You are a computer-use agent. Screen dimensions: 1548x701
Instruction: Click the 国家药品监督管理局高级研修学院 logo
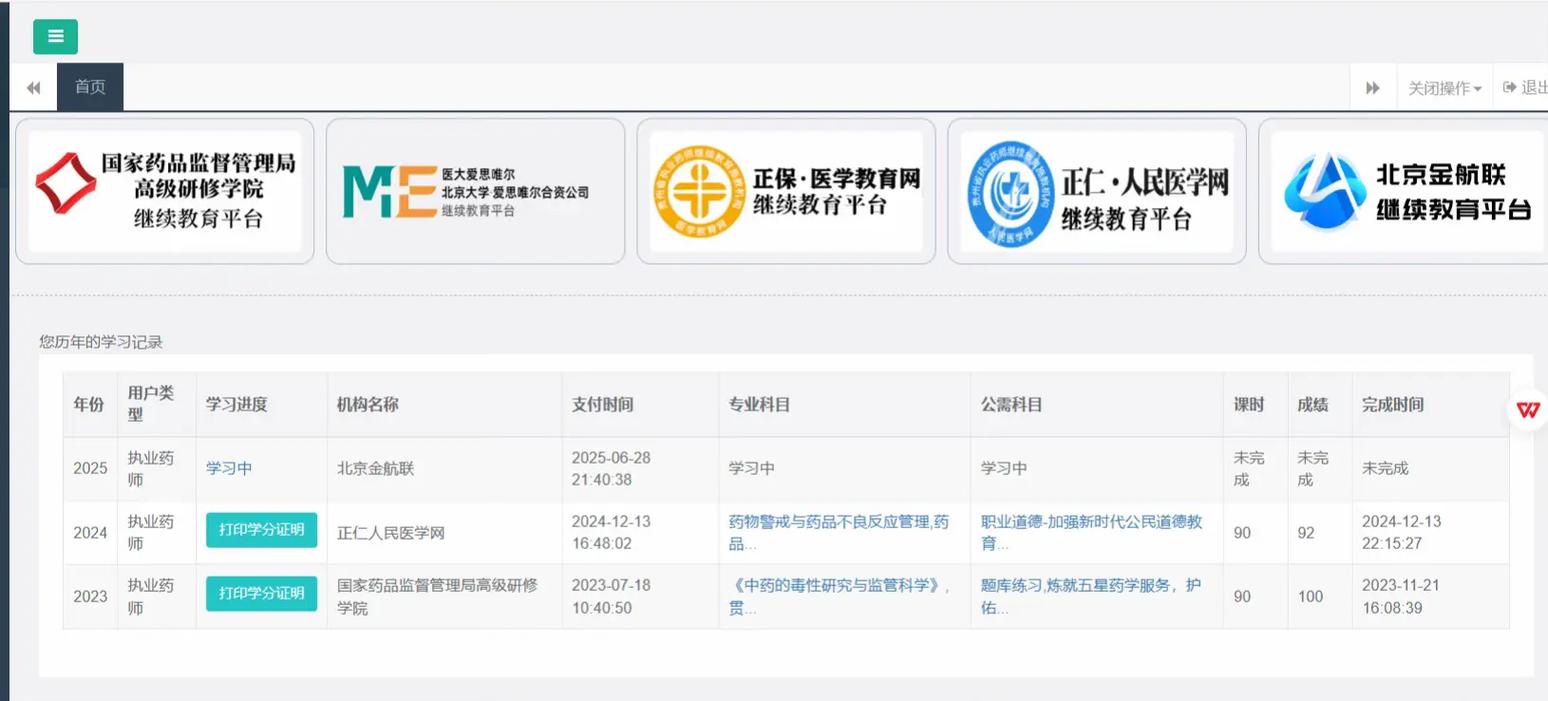[165, 190]
